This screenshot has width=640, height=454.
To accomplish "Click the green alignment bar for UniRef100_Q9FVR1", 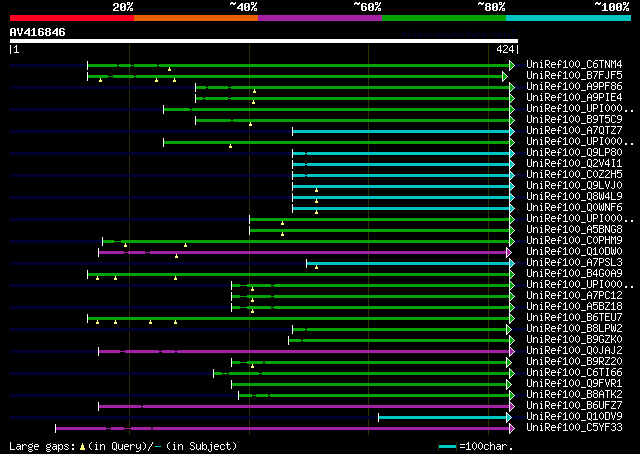I will [x=369, y=384].
